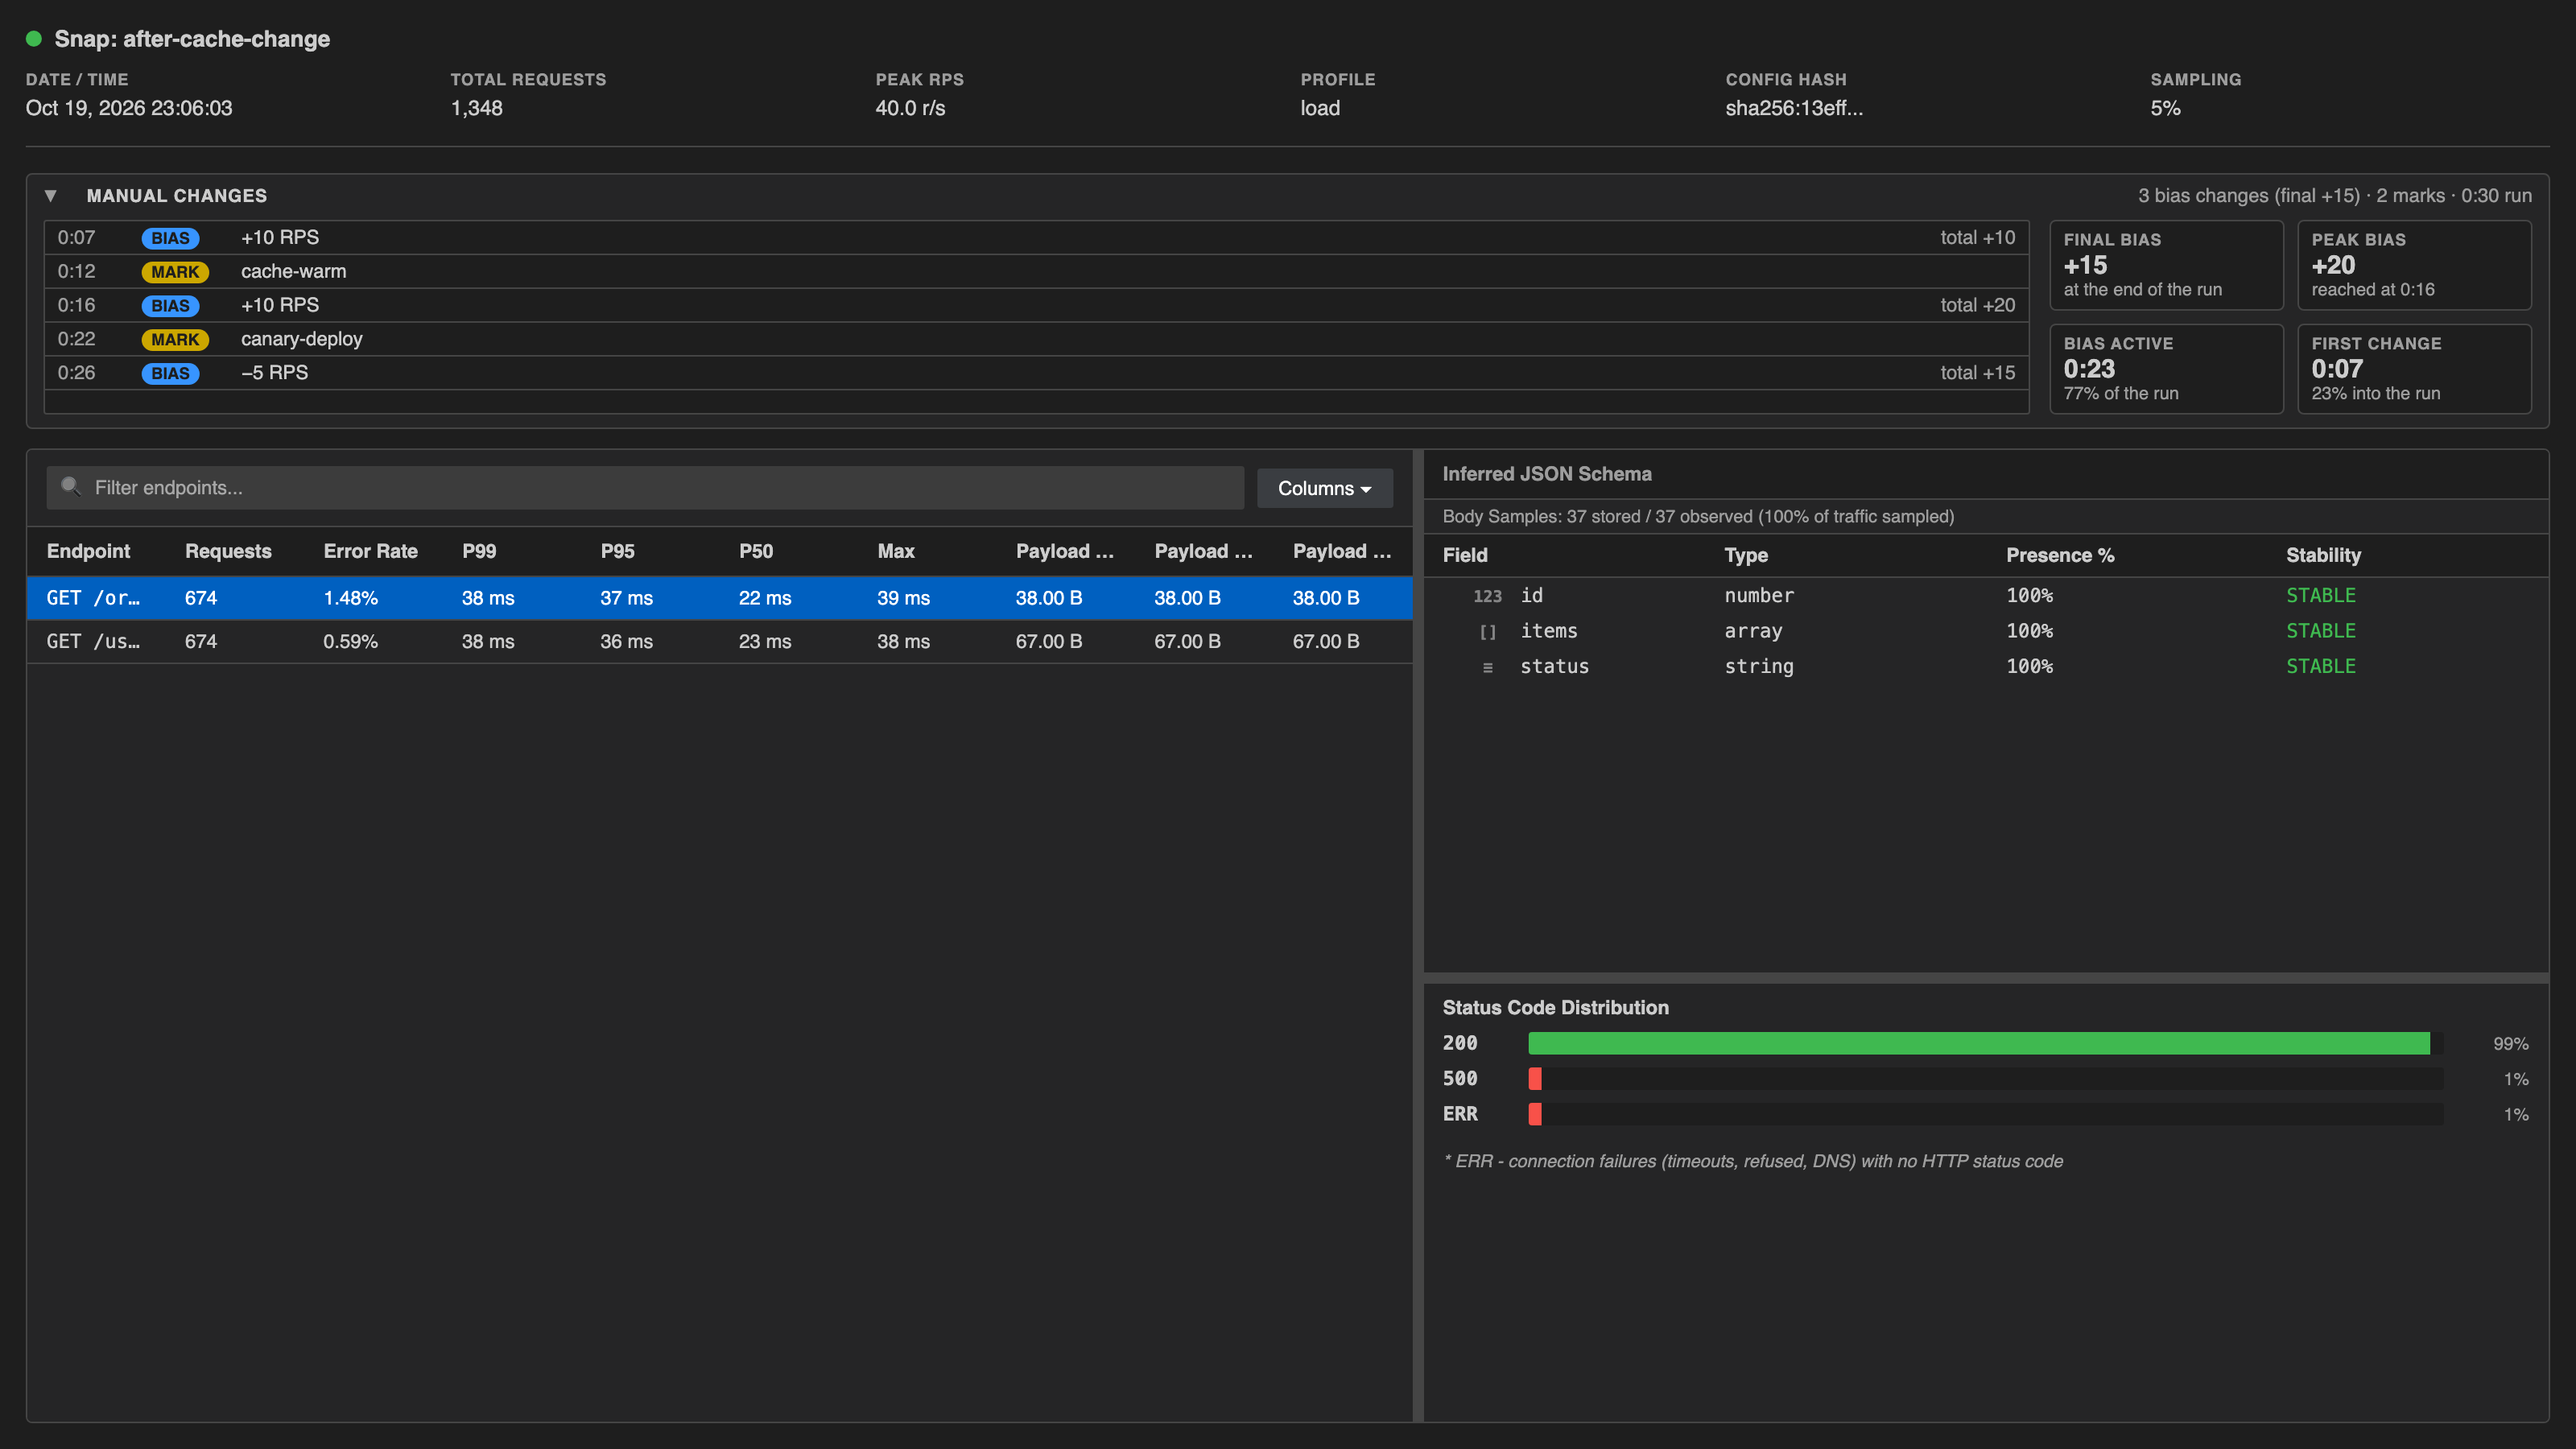Select the GET /us… endpoint row
This screenshot has width=2576, height=1449.
[x=719, y=642]
